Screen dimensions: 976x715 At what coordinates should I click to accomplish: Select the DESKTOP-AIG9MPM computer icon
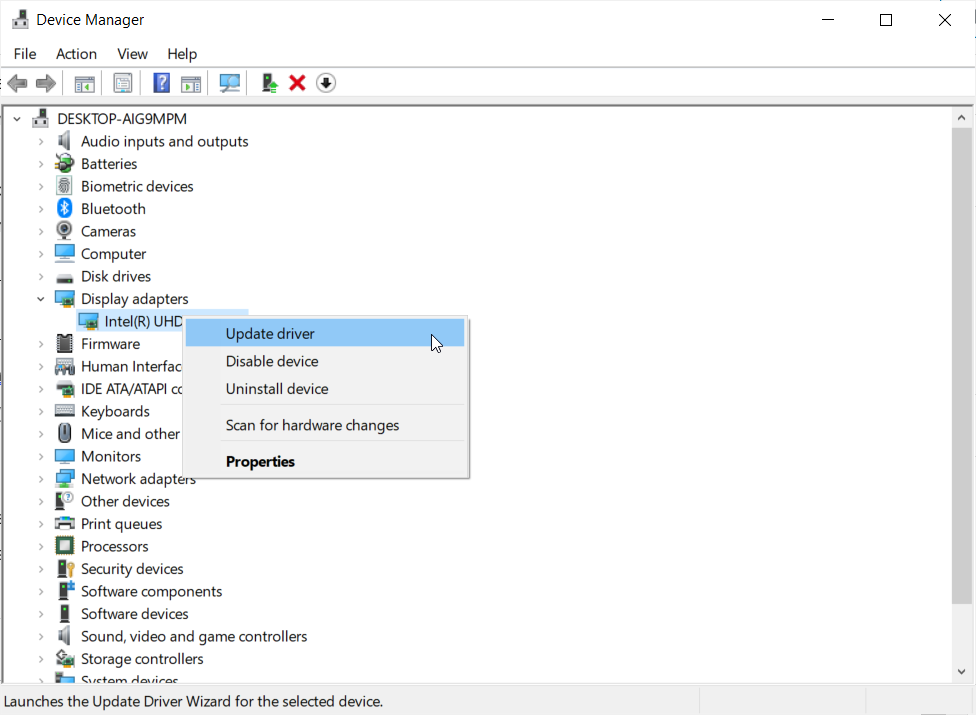[40, 118]
